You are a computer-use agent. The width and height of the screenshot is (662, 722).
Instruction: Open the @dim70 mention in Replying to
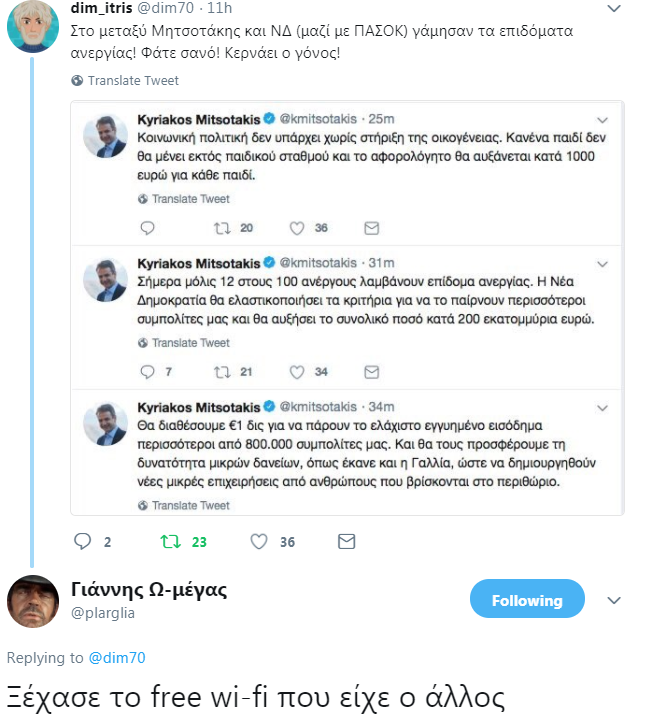point(117,658)
